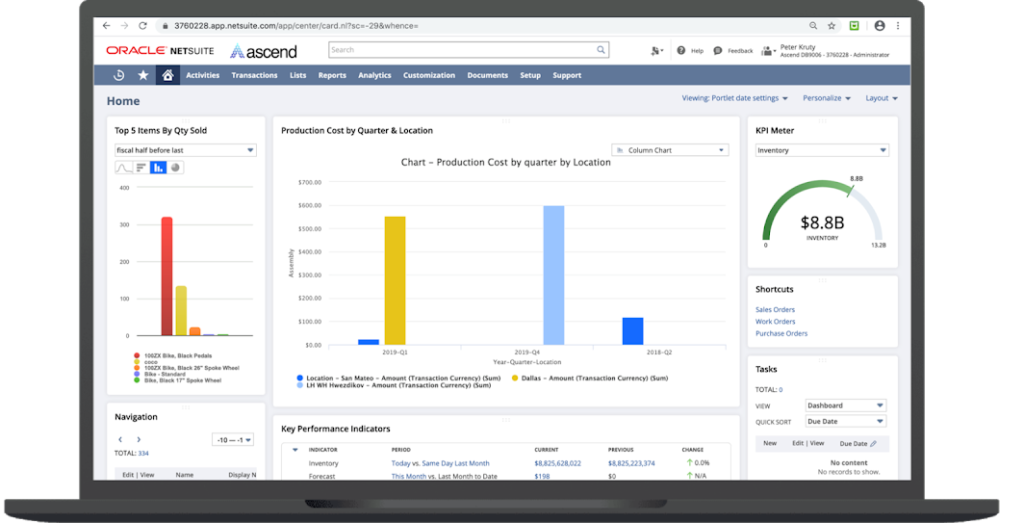The image size is (1024, 523).
Task: Open the Activities menu
Action: click(x=202, y=75)
